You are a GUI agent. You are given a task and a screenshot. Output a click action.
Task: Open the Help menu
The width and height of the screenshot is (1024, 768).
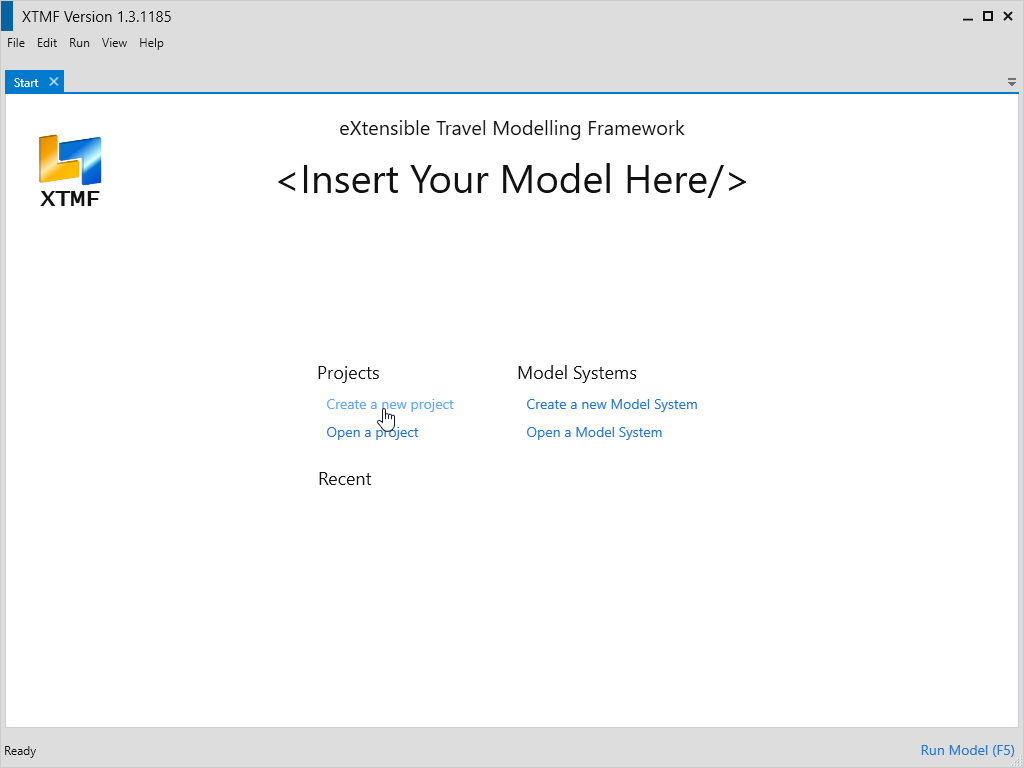[x=151, y=43]
